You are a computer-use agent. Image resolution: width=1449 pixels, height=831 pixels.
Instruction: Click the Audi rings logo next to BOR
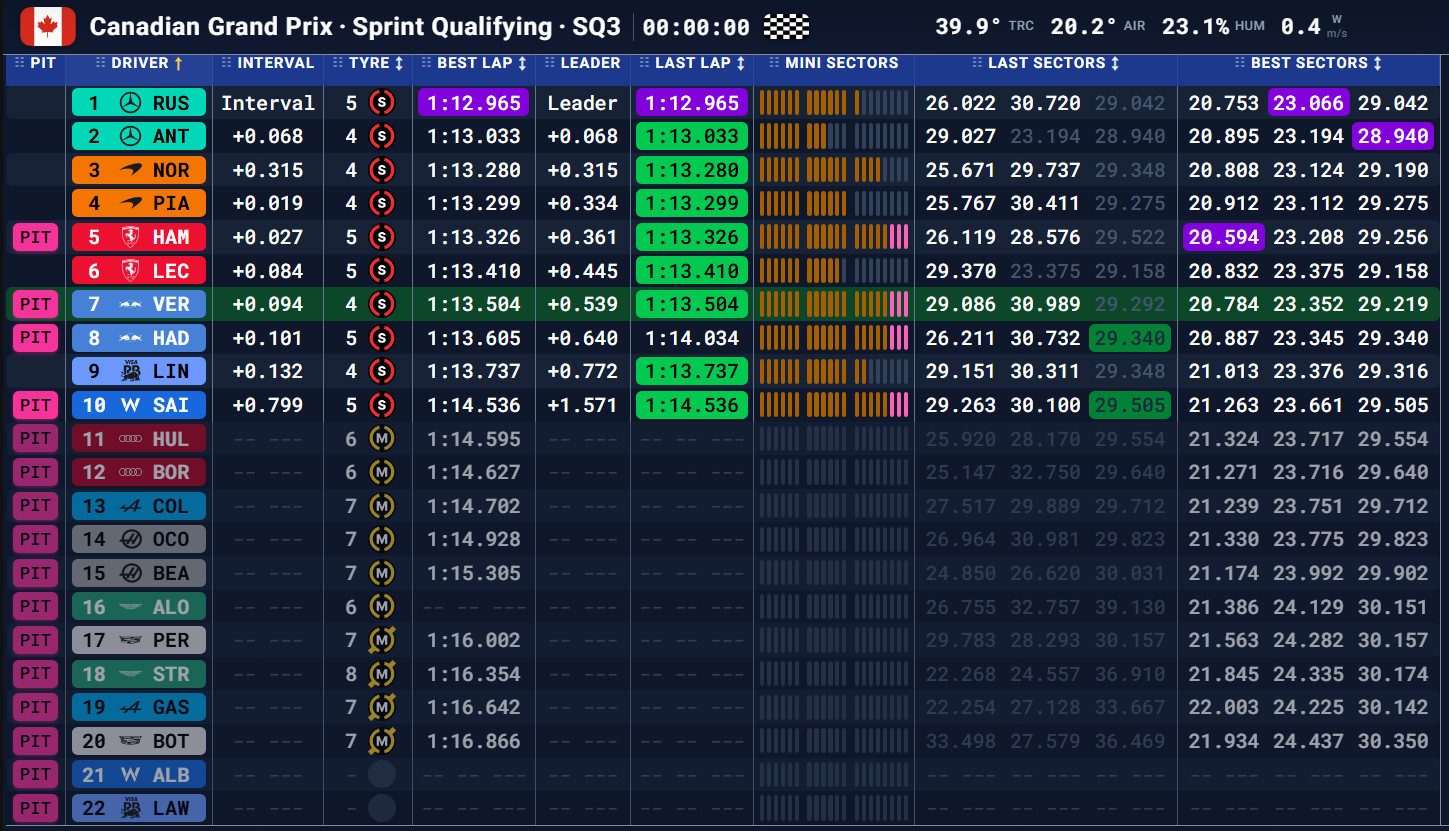coord(129,472)
